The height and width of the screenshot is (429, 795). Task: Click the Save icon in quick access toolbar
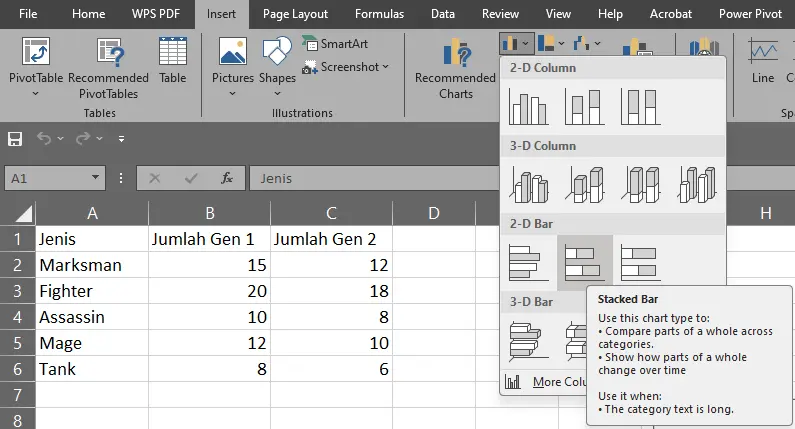pyautogui.click(x=15, y=138)
